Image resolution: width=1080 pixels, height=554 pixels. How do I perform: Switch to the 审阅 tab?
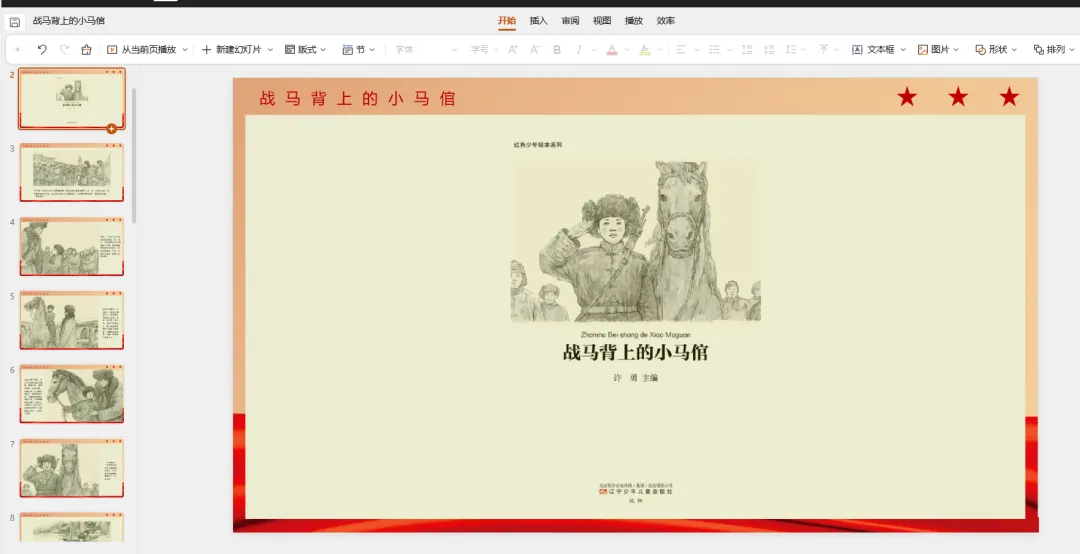(570, 21)
